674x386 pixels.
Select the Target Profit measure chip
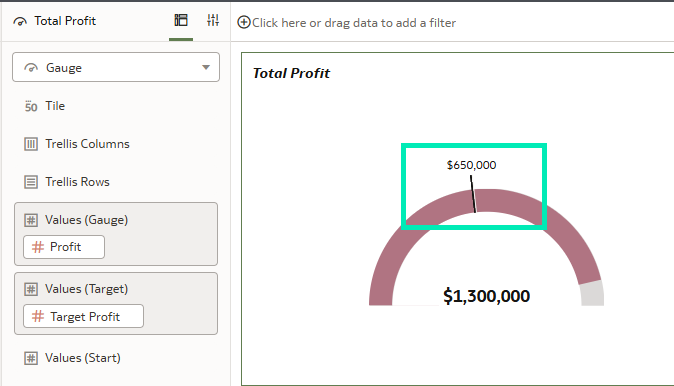83,316
